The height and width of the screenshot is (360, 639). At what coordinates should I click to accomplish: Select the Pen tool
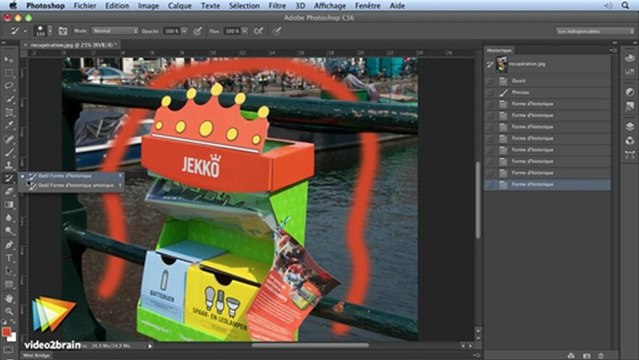click(x=9, y=245)
